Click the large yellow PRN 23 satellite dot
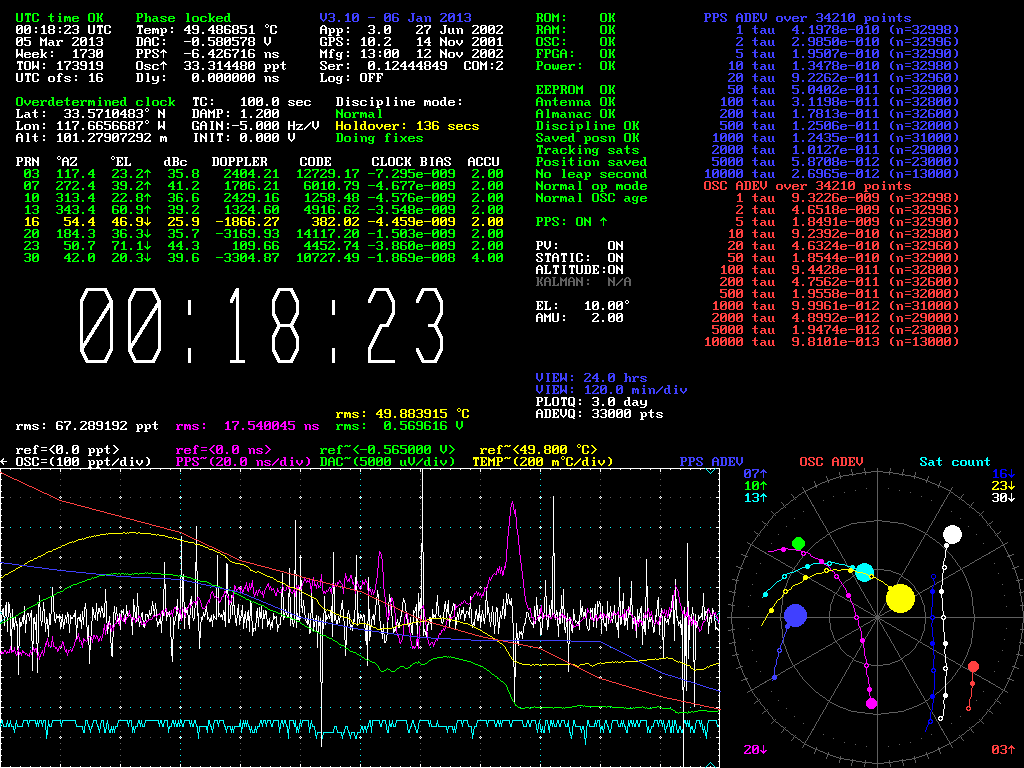This screenshot has width=1024, height=768. pyautogui.click(x=900, y=598)
